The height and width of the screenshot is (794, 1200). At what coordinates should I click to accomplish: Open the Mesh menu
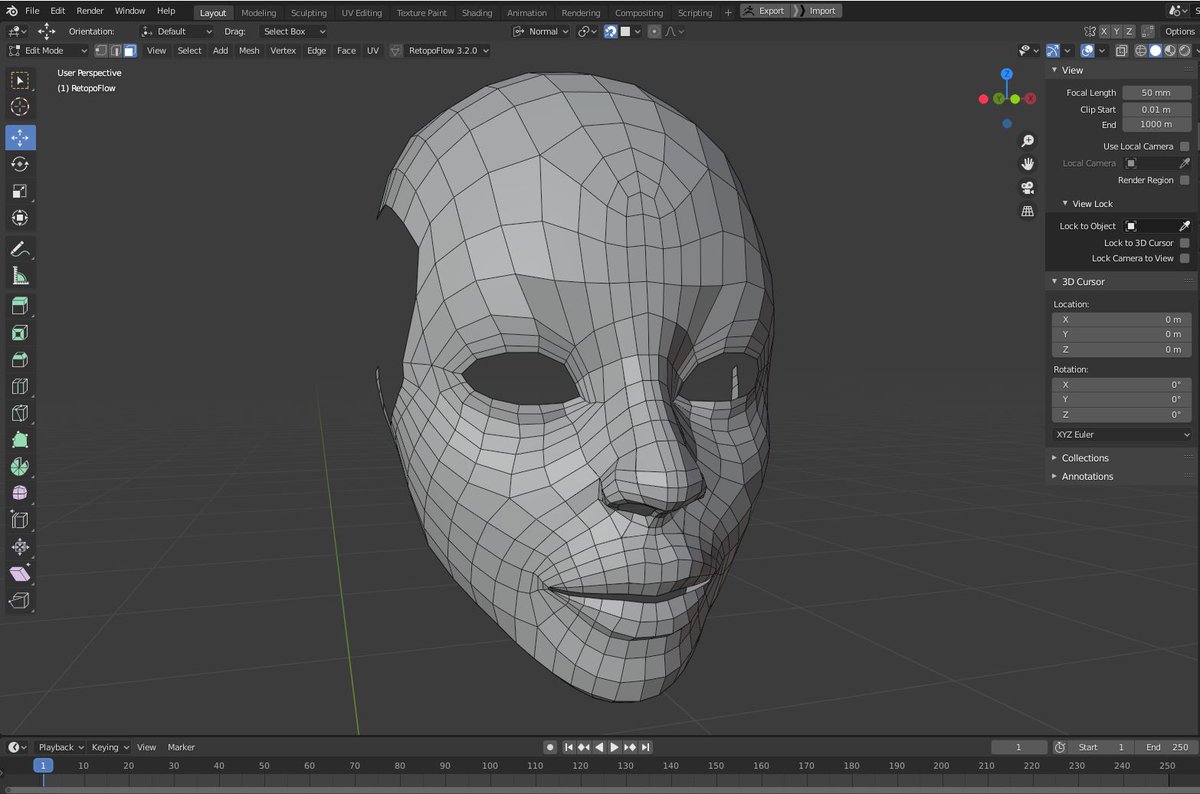pos(249,50)
